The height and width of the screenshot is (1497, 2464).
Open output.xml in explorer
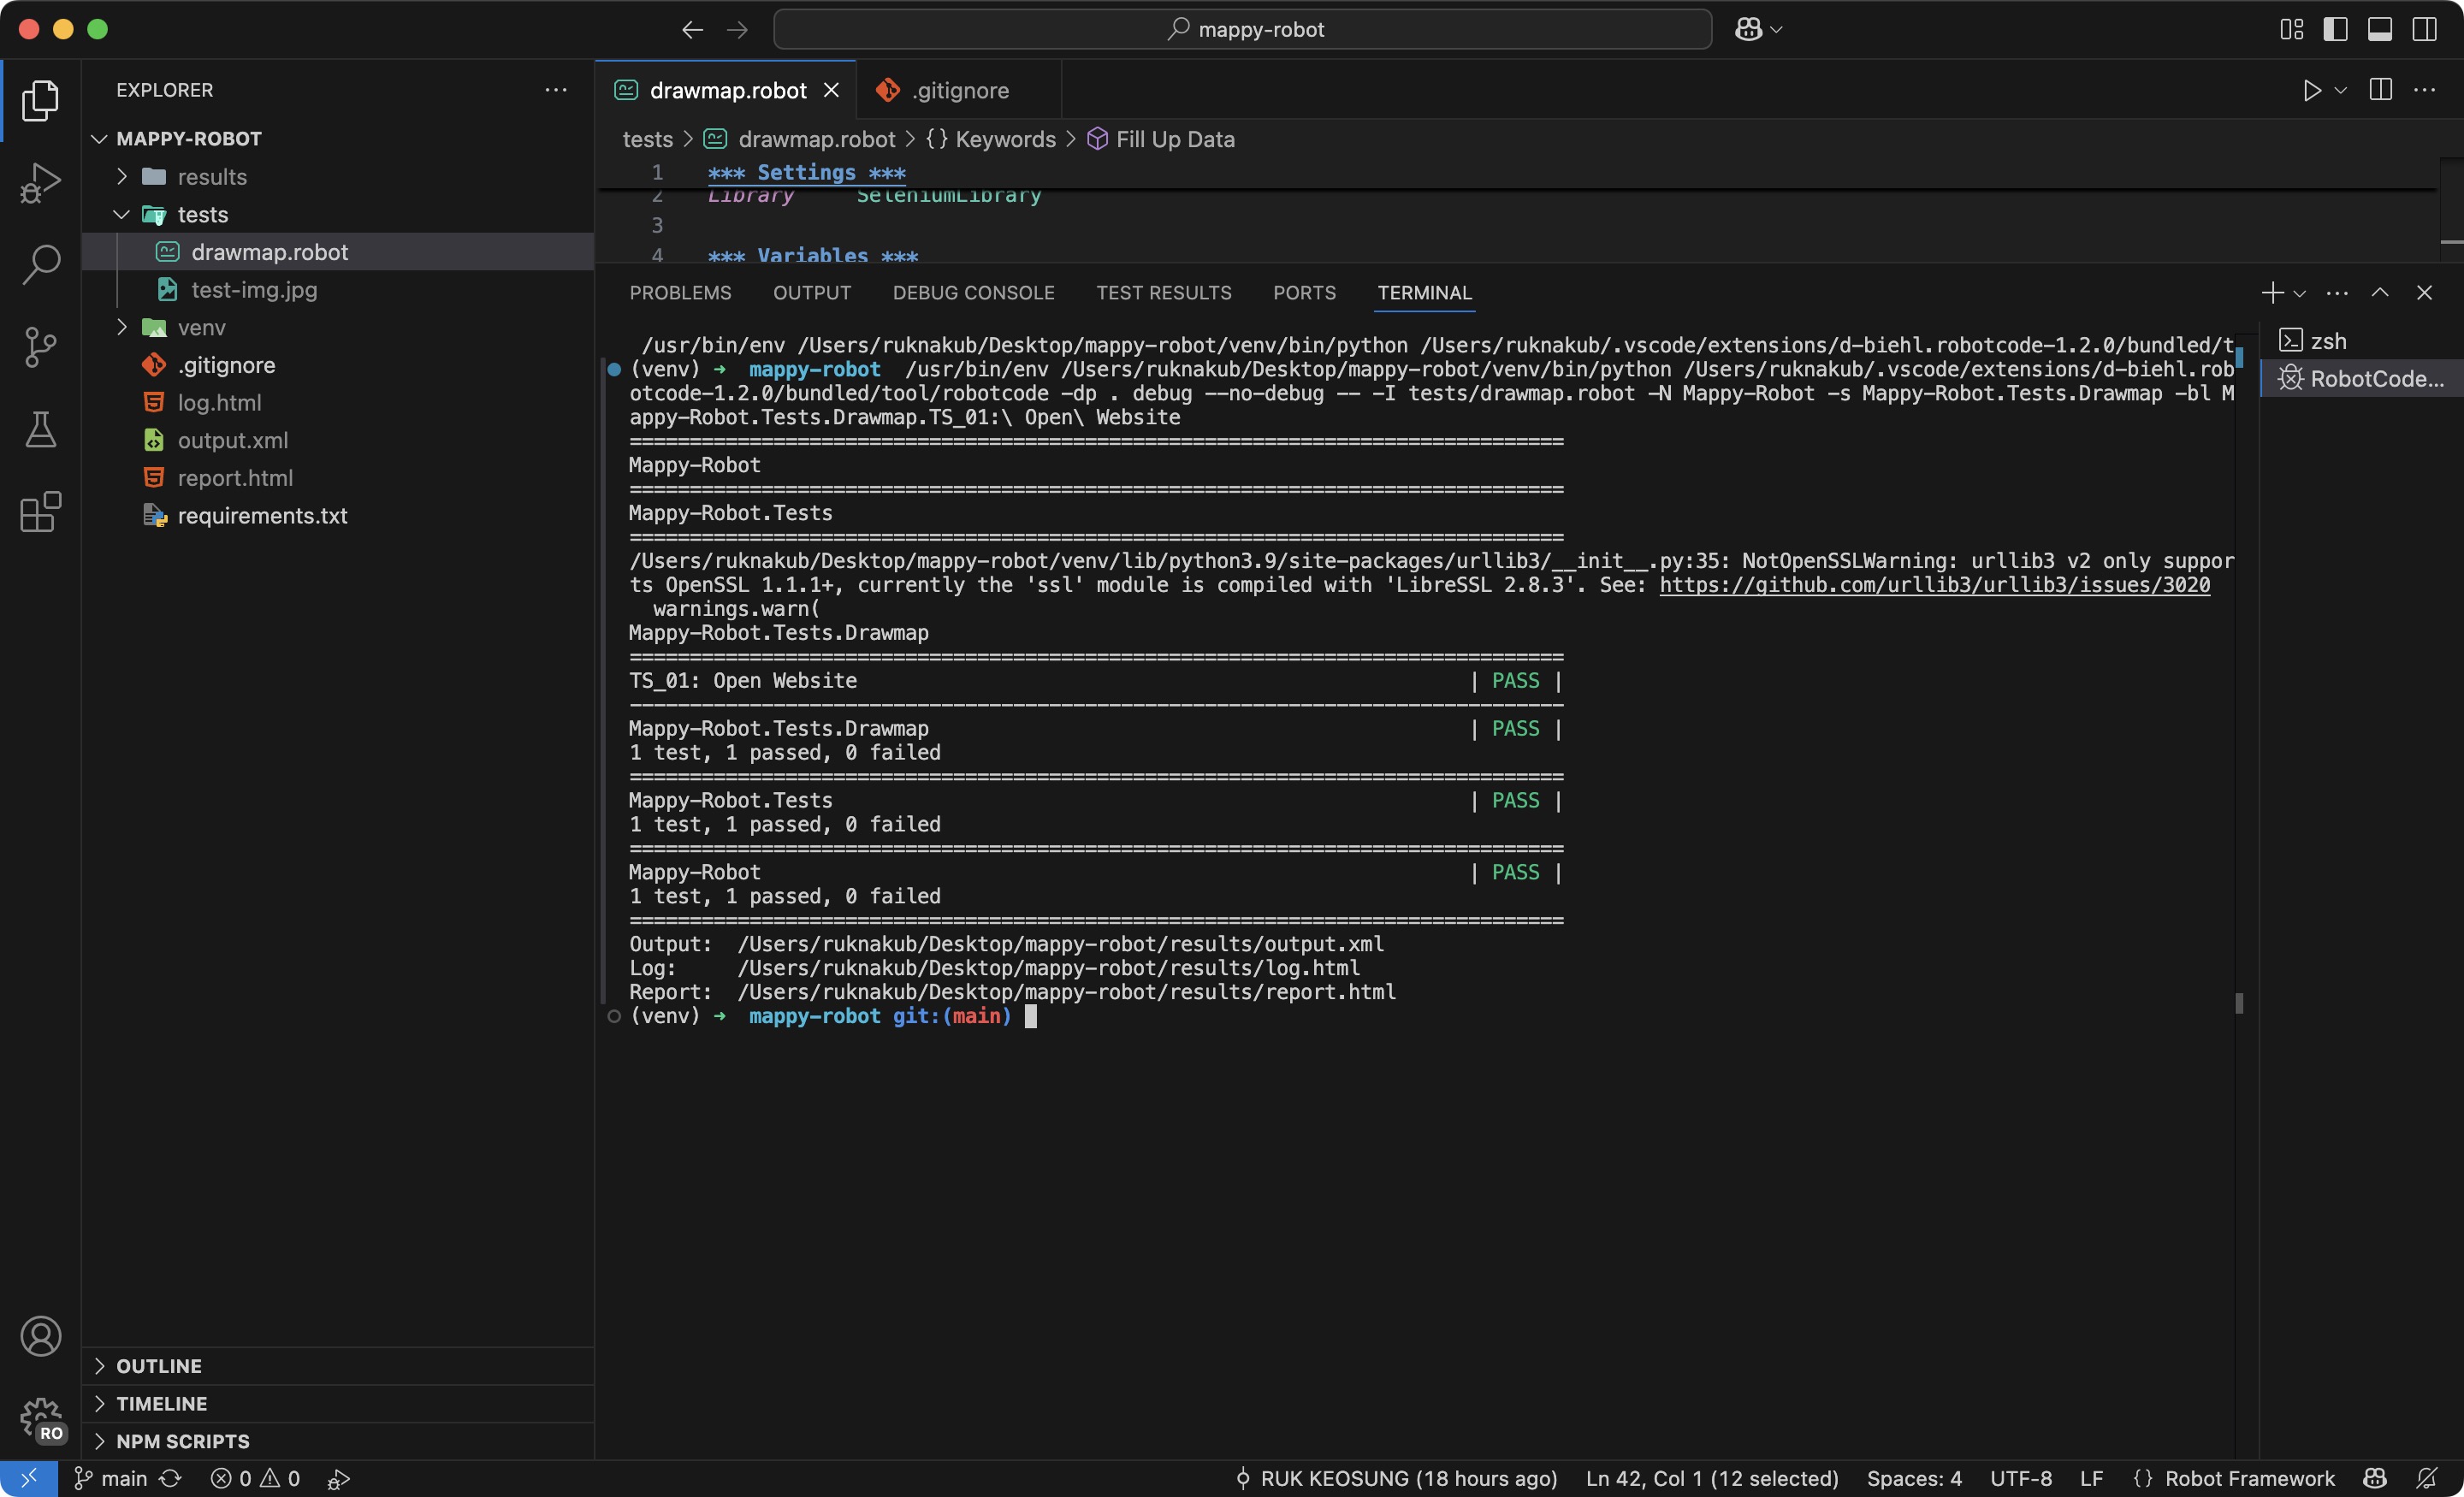337,441
